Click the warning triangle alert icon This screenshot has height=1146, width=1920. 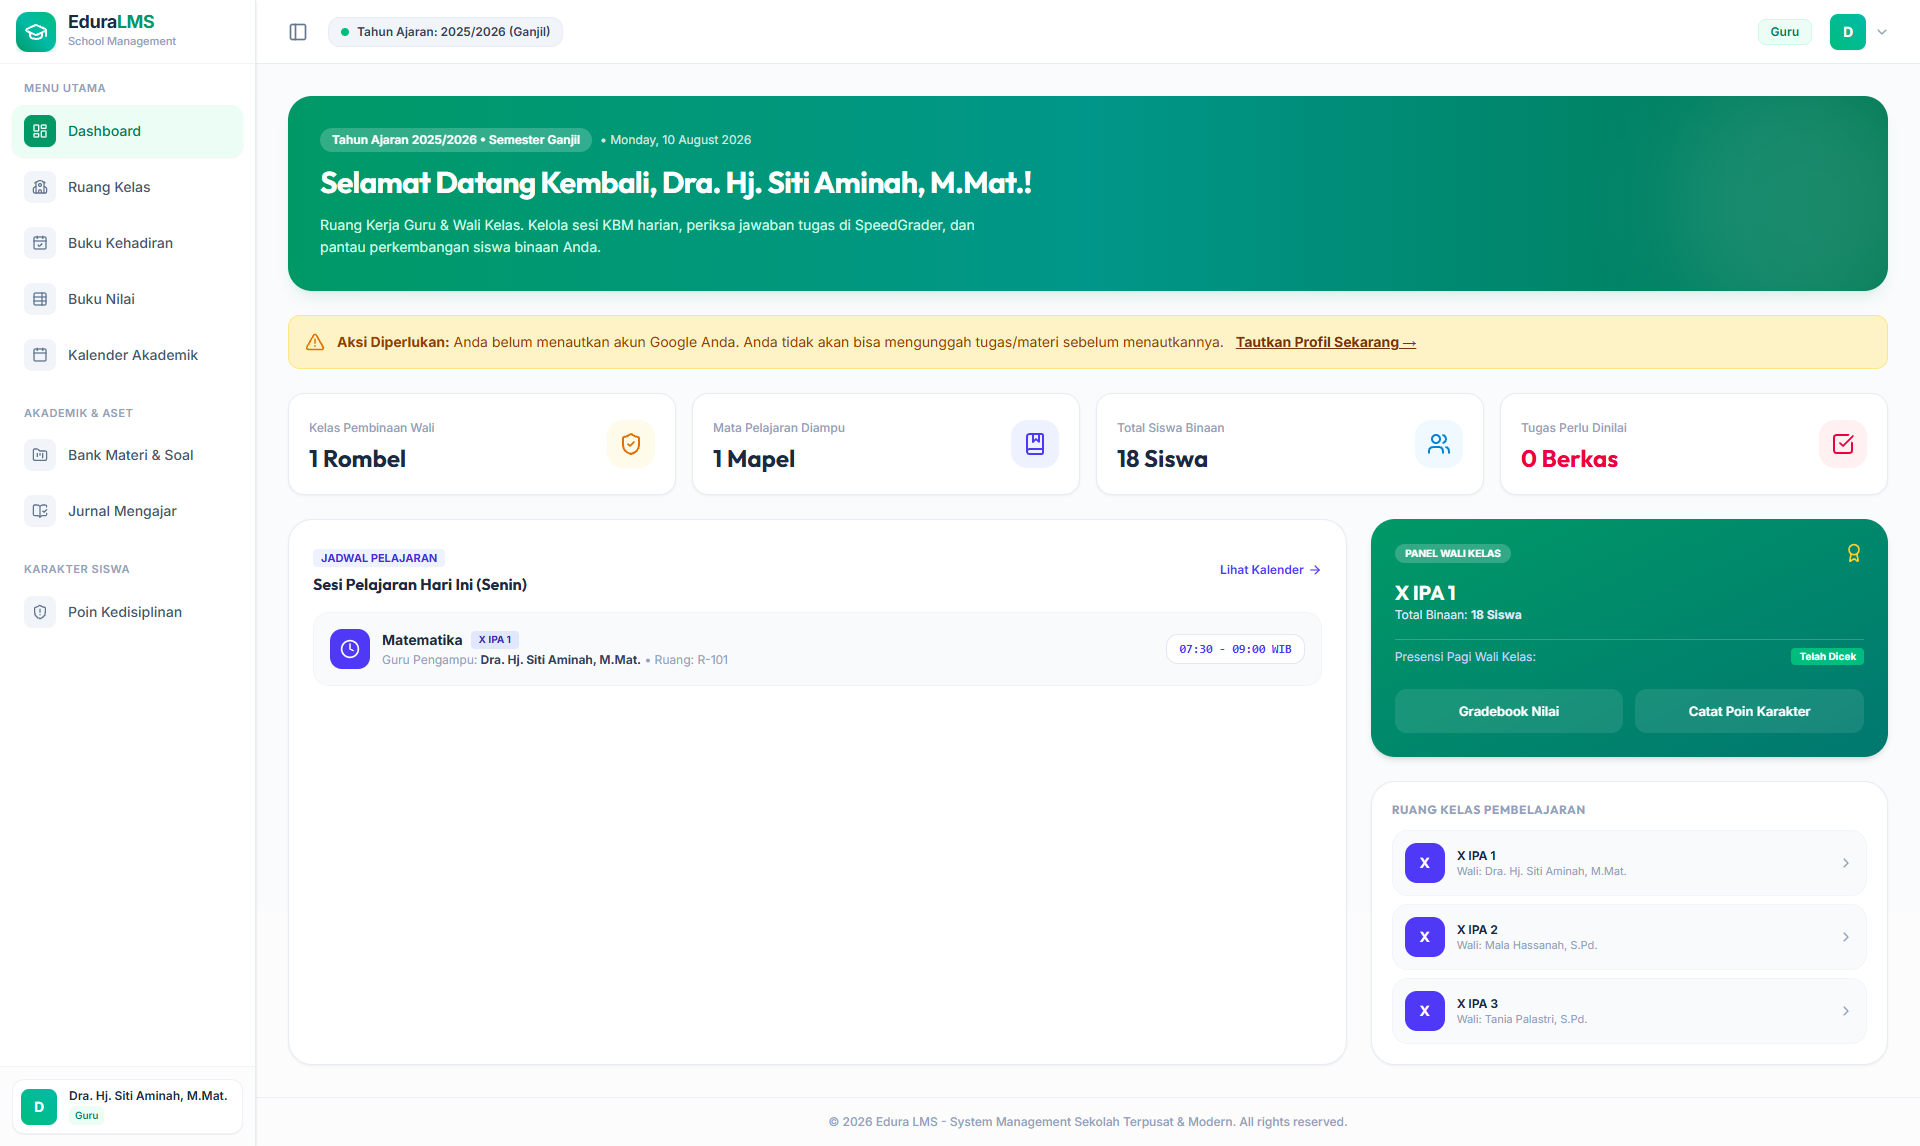(315, 342)
